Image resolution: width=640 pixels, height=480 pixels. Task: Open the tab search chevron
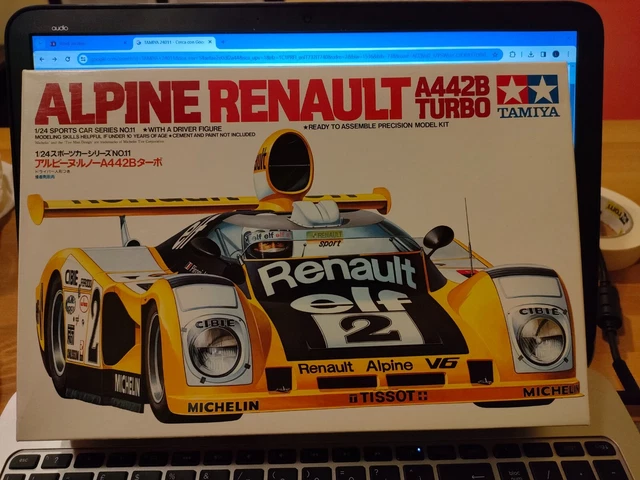click(x=40, y=43)
